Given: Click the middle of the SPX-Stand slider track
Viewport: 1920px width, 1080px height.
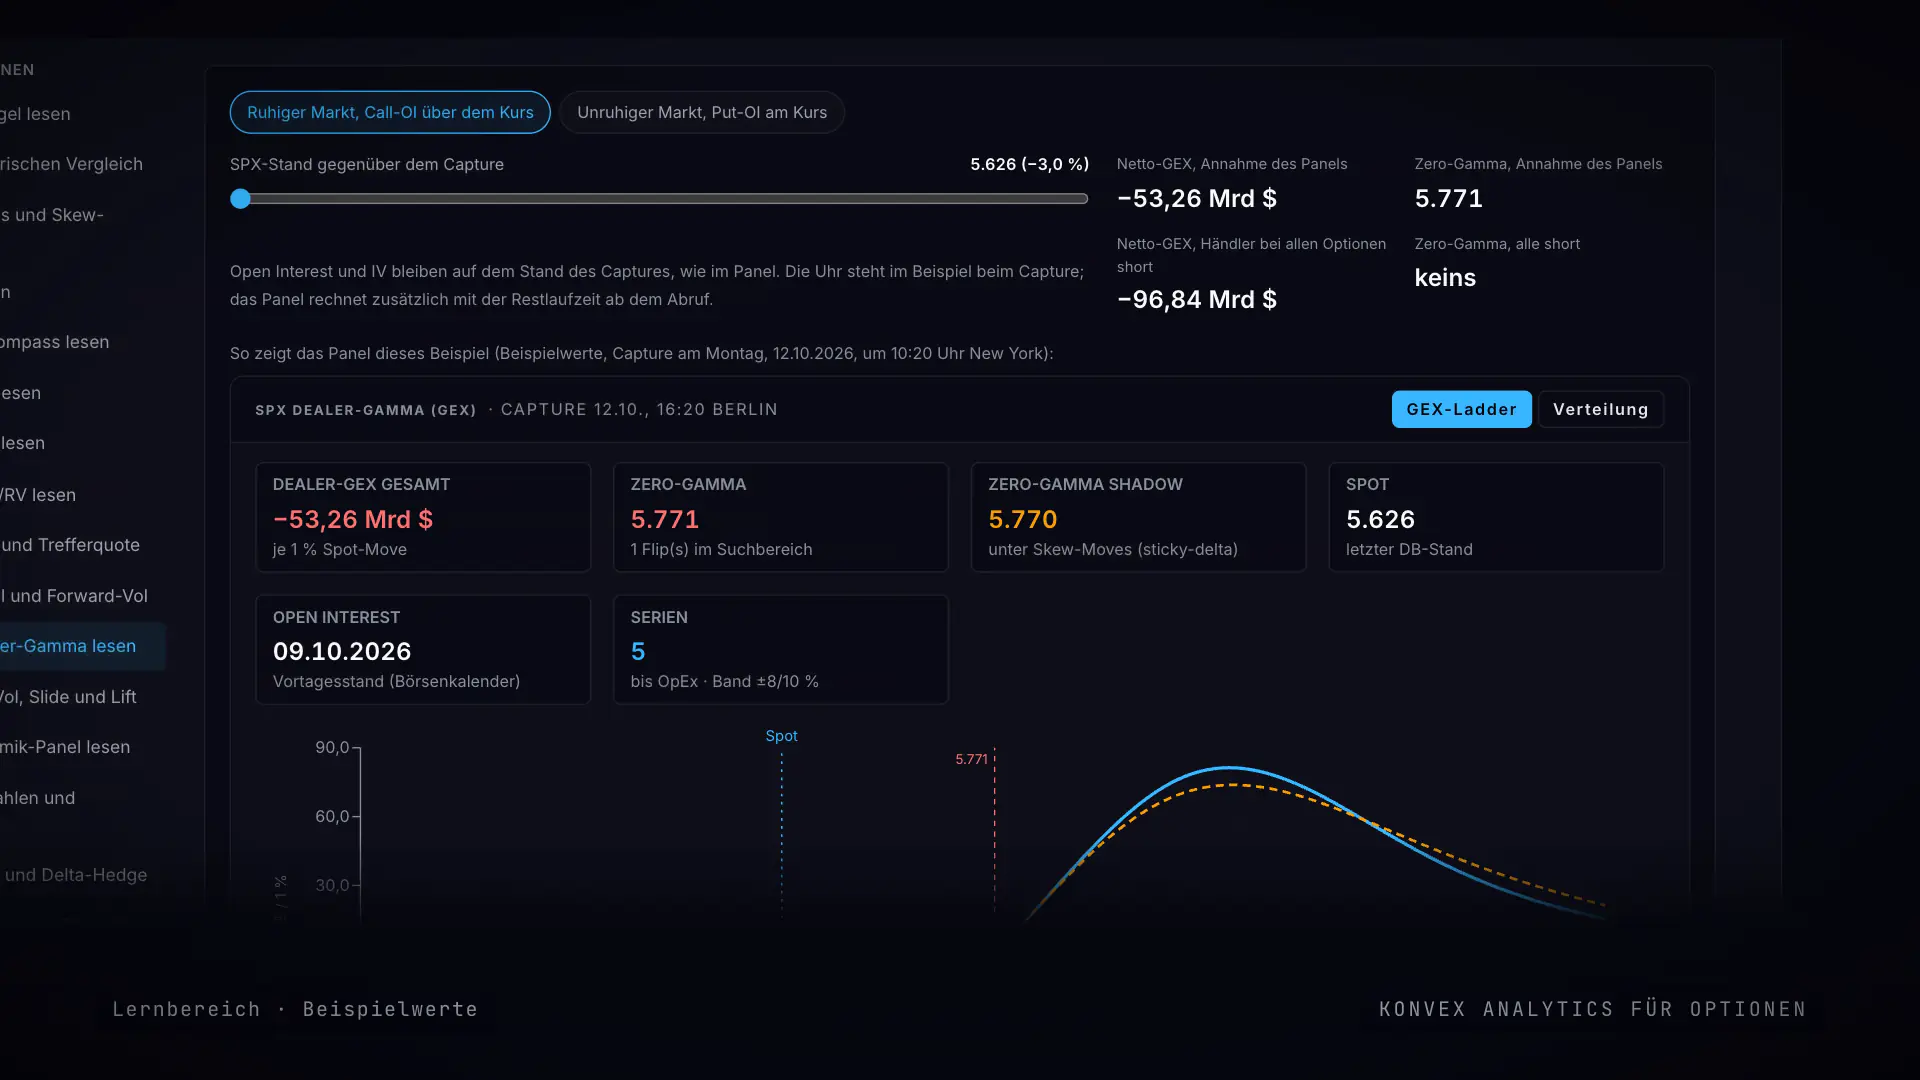Looking at the screenshot, I should click(x=659, y=199).
